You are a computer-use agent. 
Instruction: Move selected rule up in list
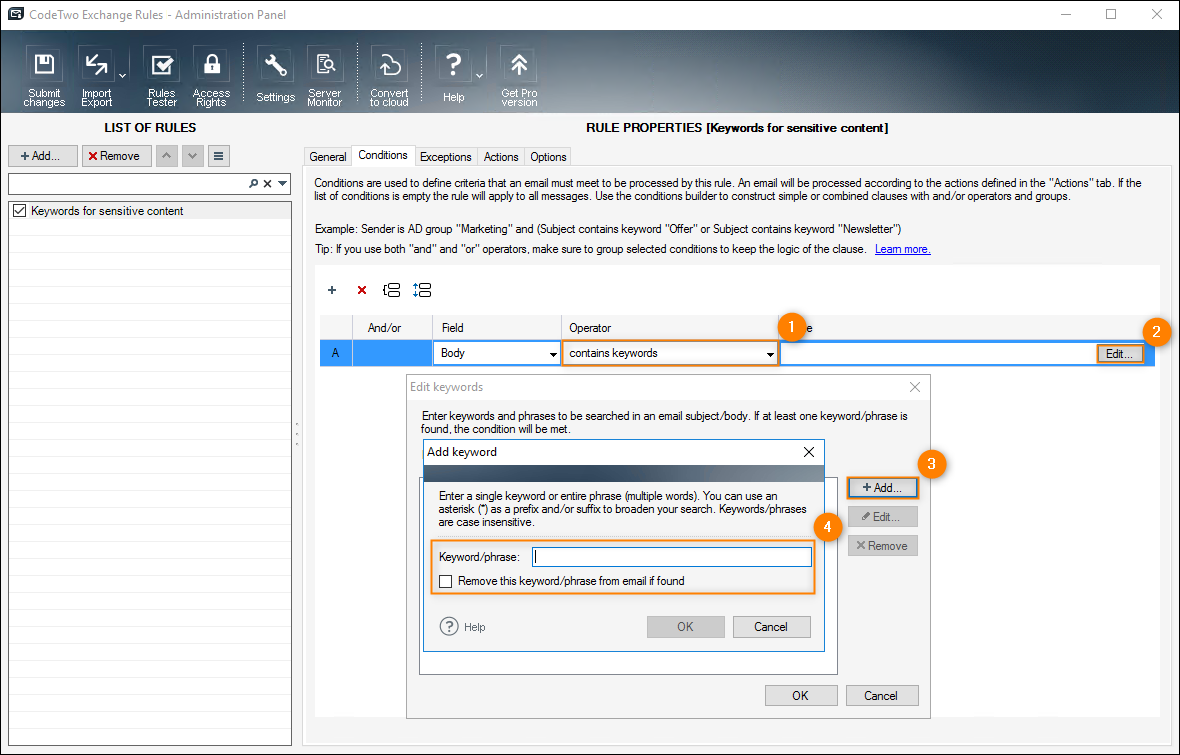166,156
